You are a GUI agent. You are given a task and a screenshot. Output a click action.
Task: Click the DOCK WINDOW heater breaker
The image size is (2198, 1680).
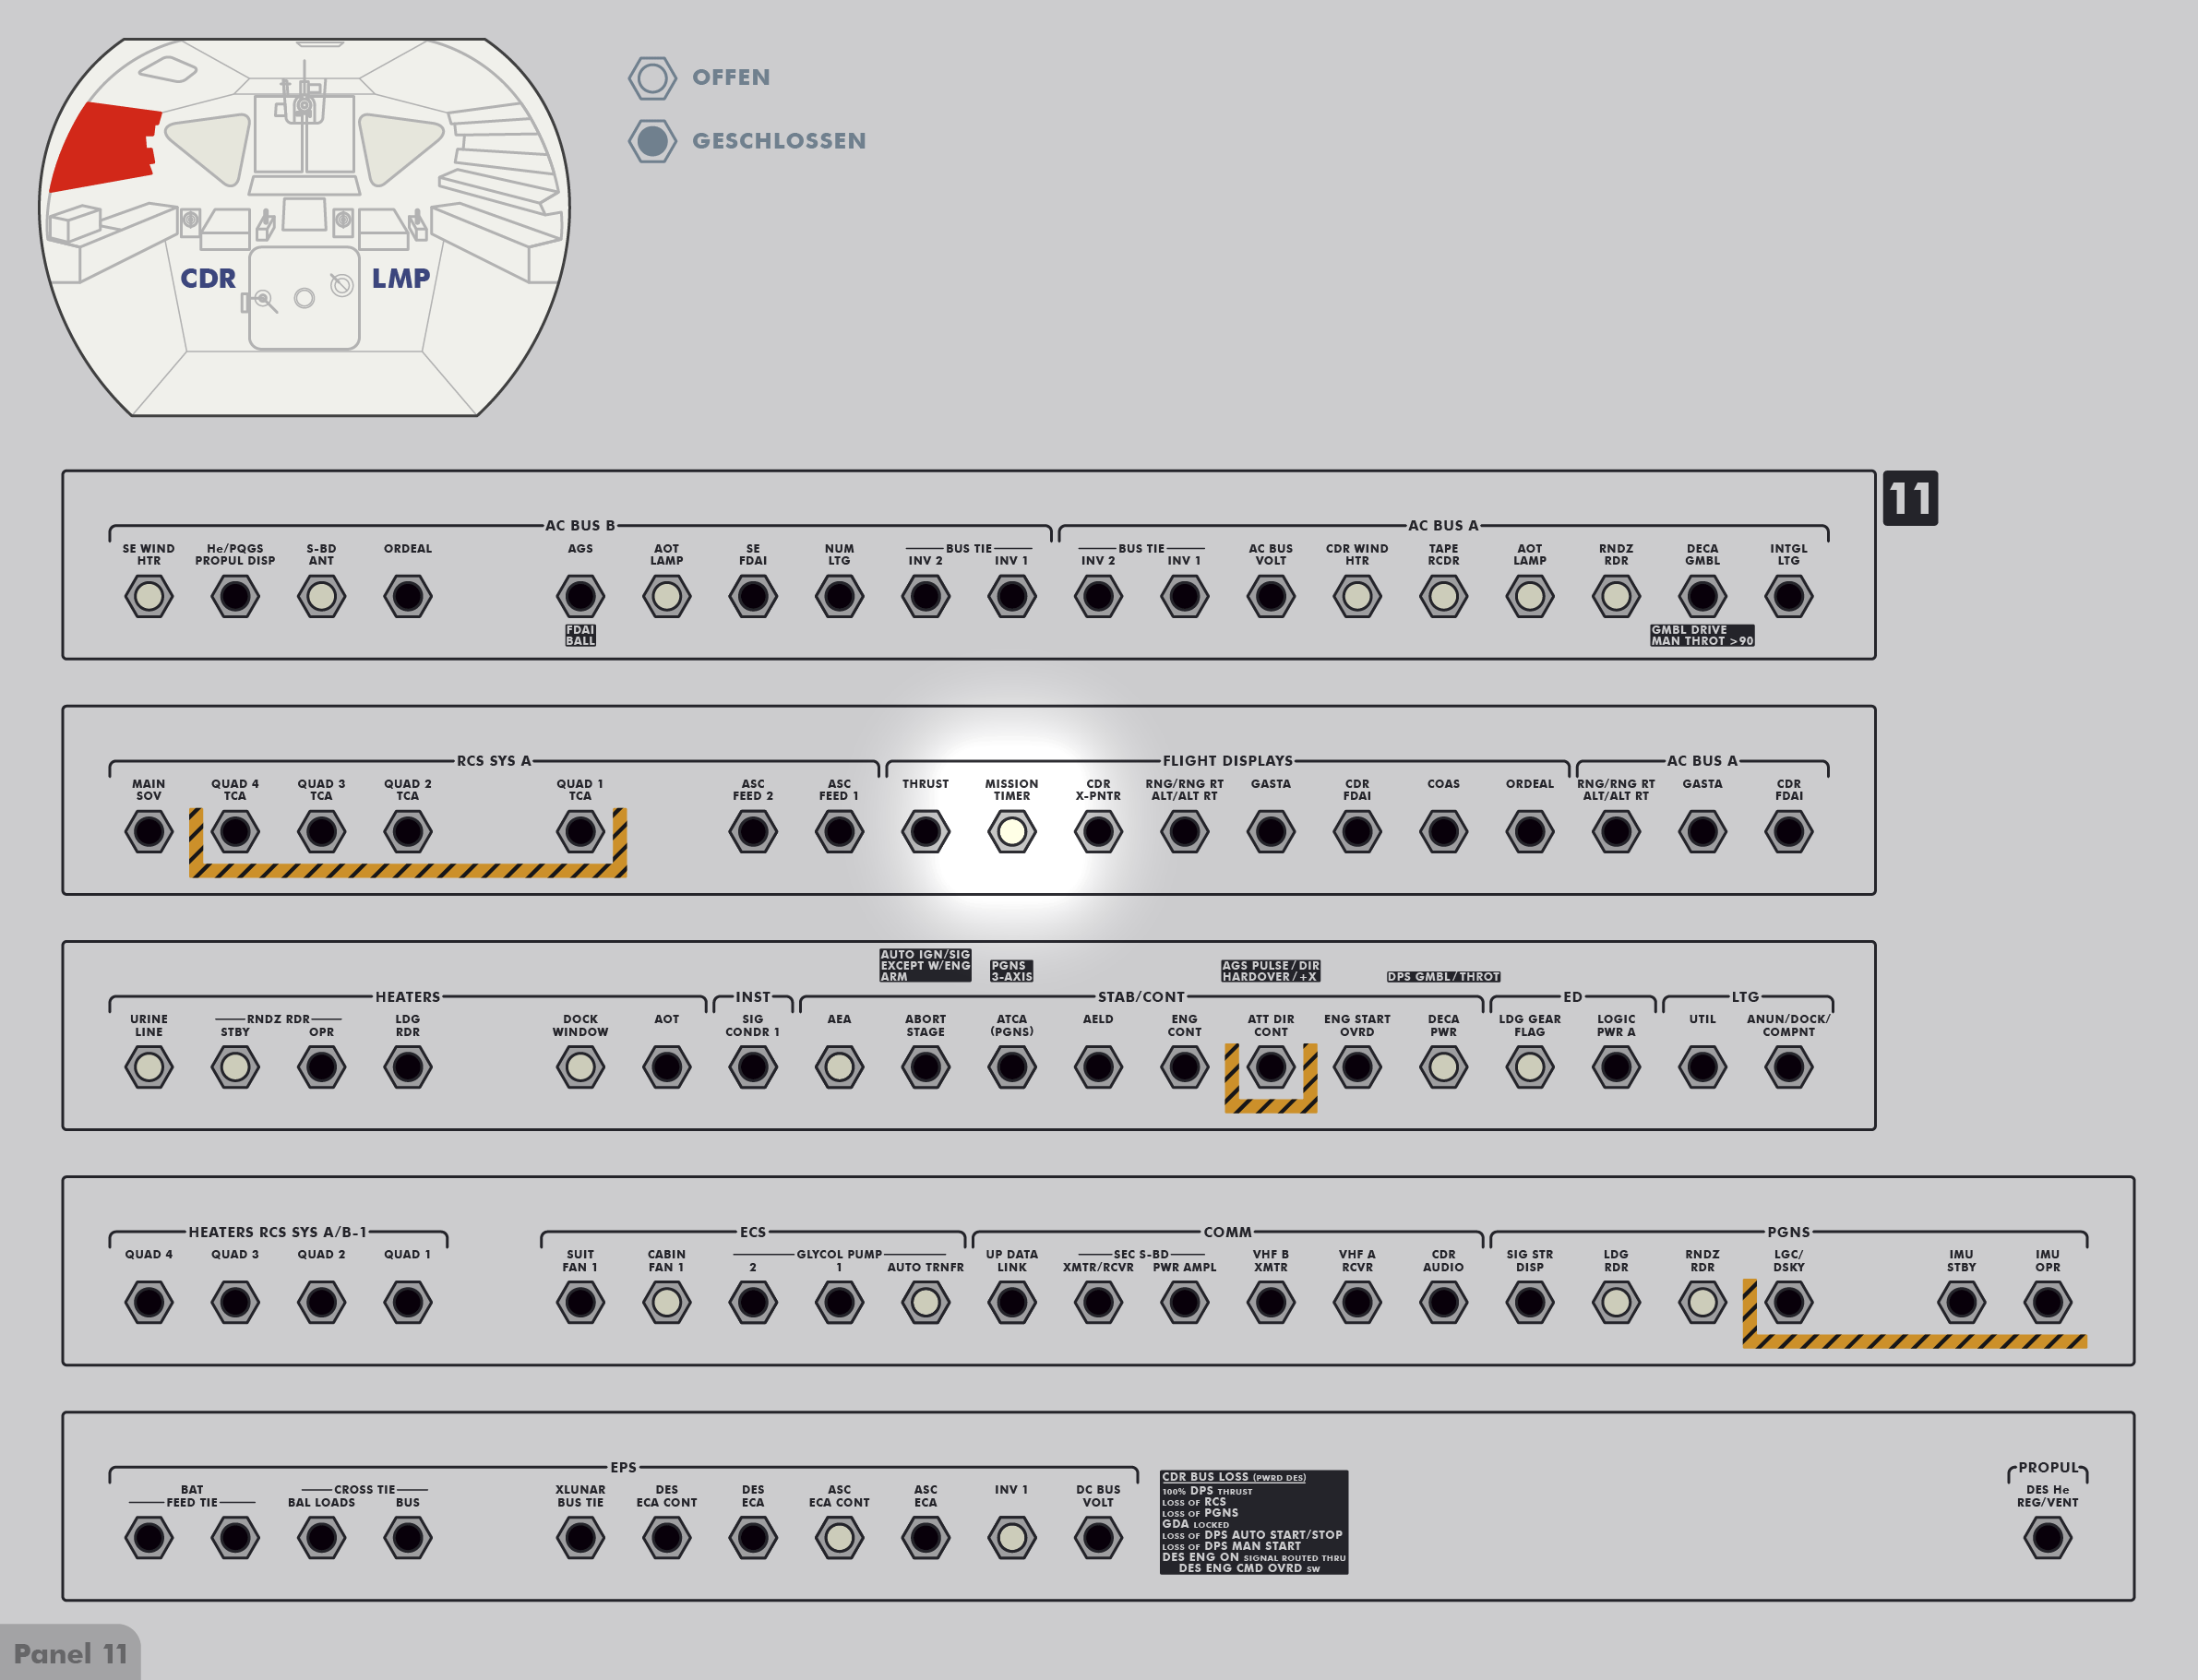pos(580,1067)
